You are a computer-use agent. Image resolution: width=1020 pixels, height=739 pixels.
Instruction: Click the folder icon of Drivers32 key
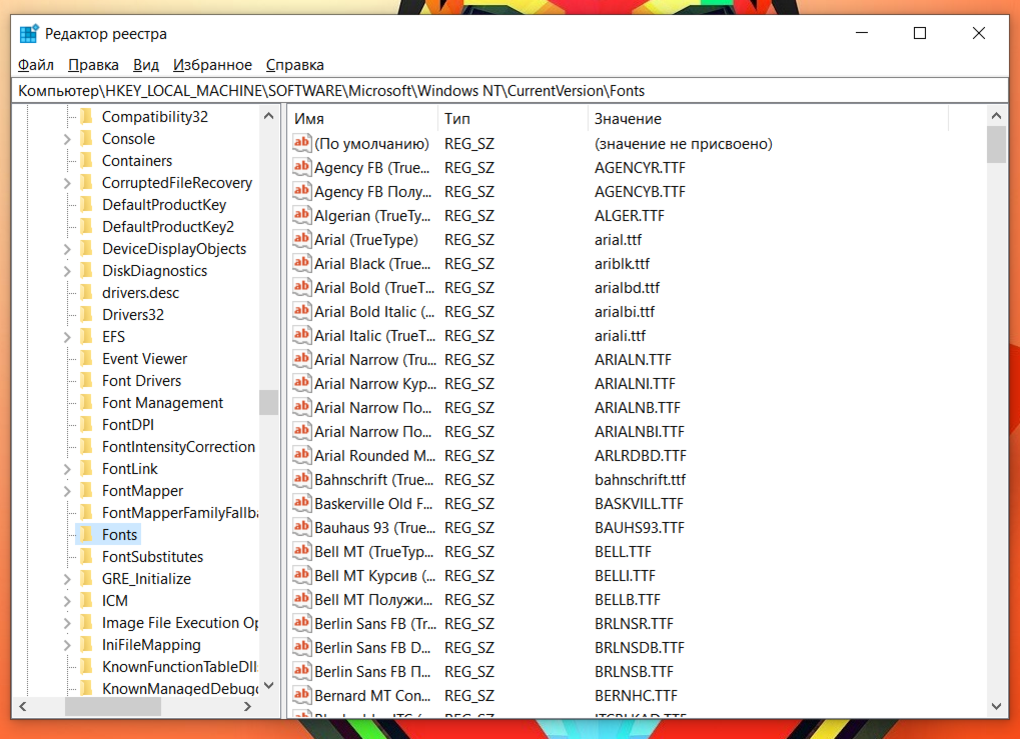87,314
